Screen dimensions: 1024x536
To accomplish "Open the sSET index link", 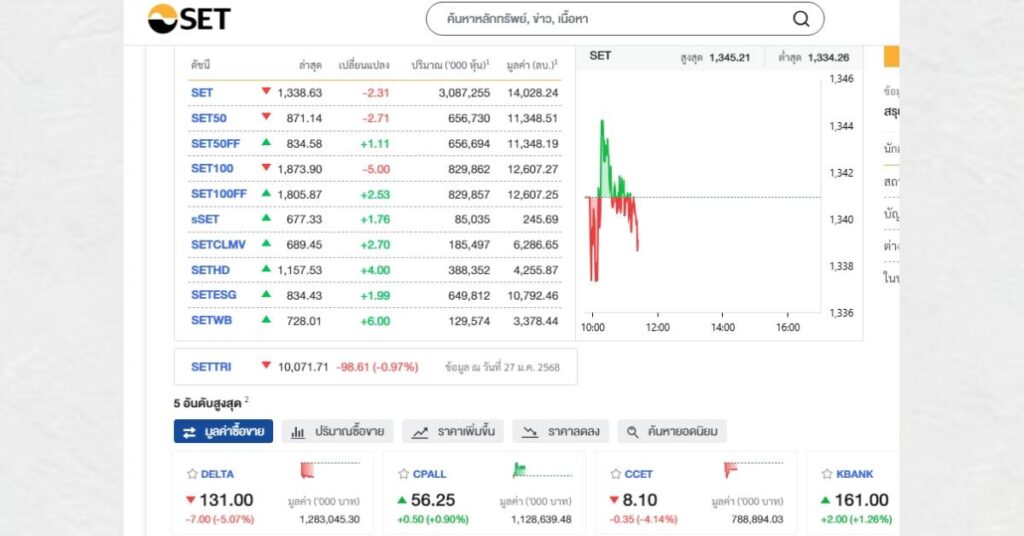I will [204, 219].
